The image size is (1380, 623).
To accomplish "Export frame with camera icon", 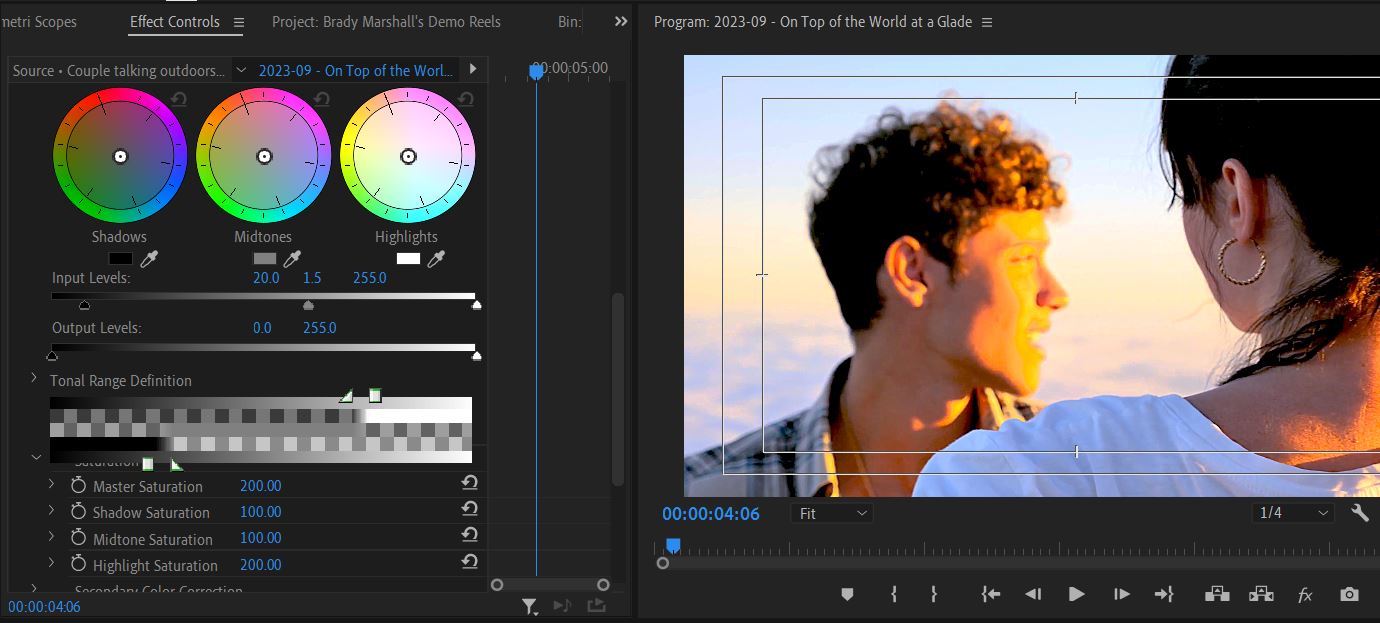I will tap(1349, 594).
